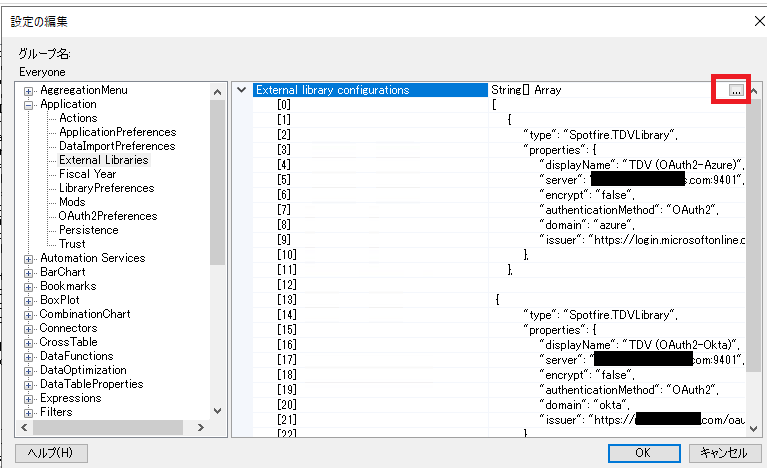Select External library configurations property row

click(370, 90)
